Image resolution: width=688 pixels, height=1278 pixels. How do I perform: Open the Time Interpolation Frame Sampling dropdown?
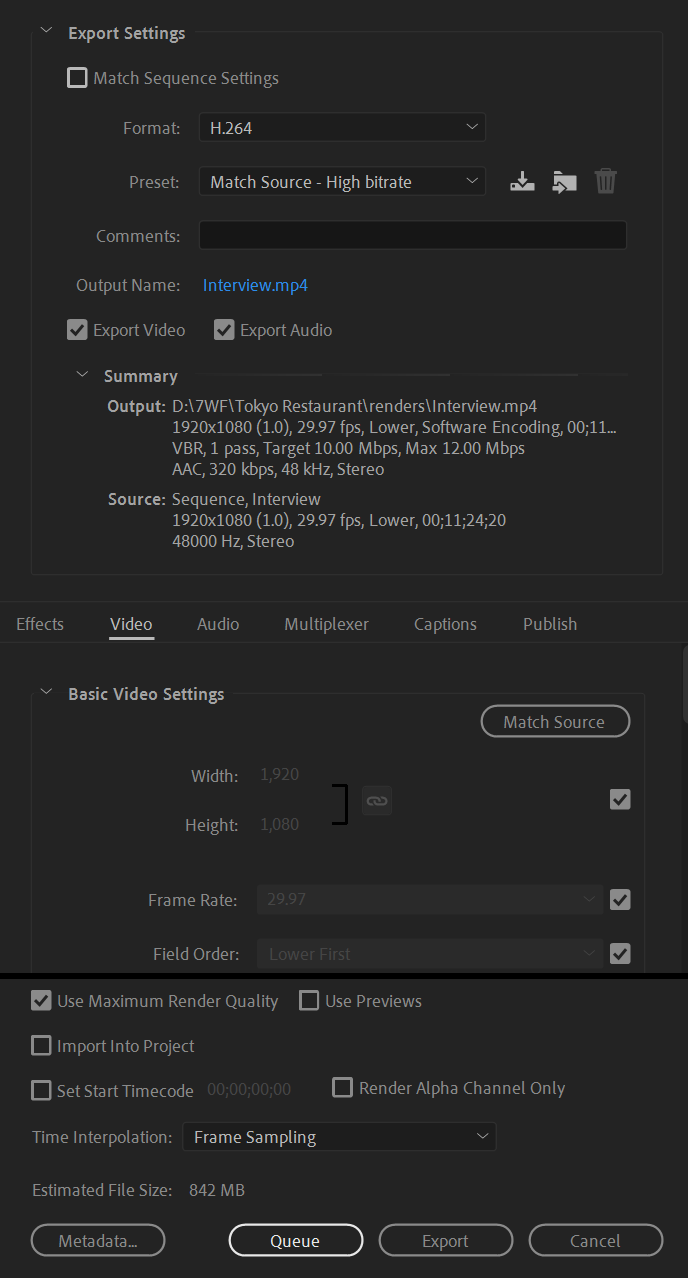[x=339, y=1137]
